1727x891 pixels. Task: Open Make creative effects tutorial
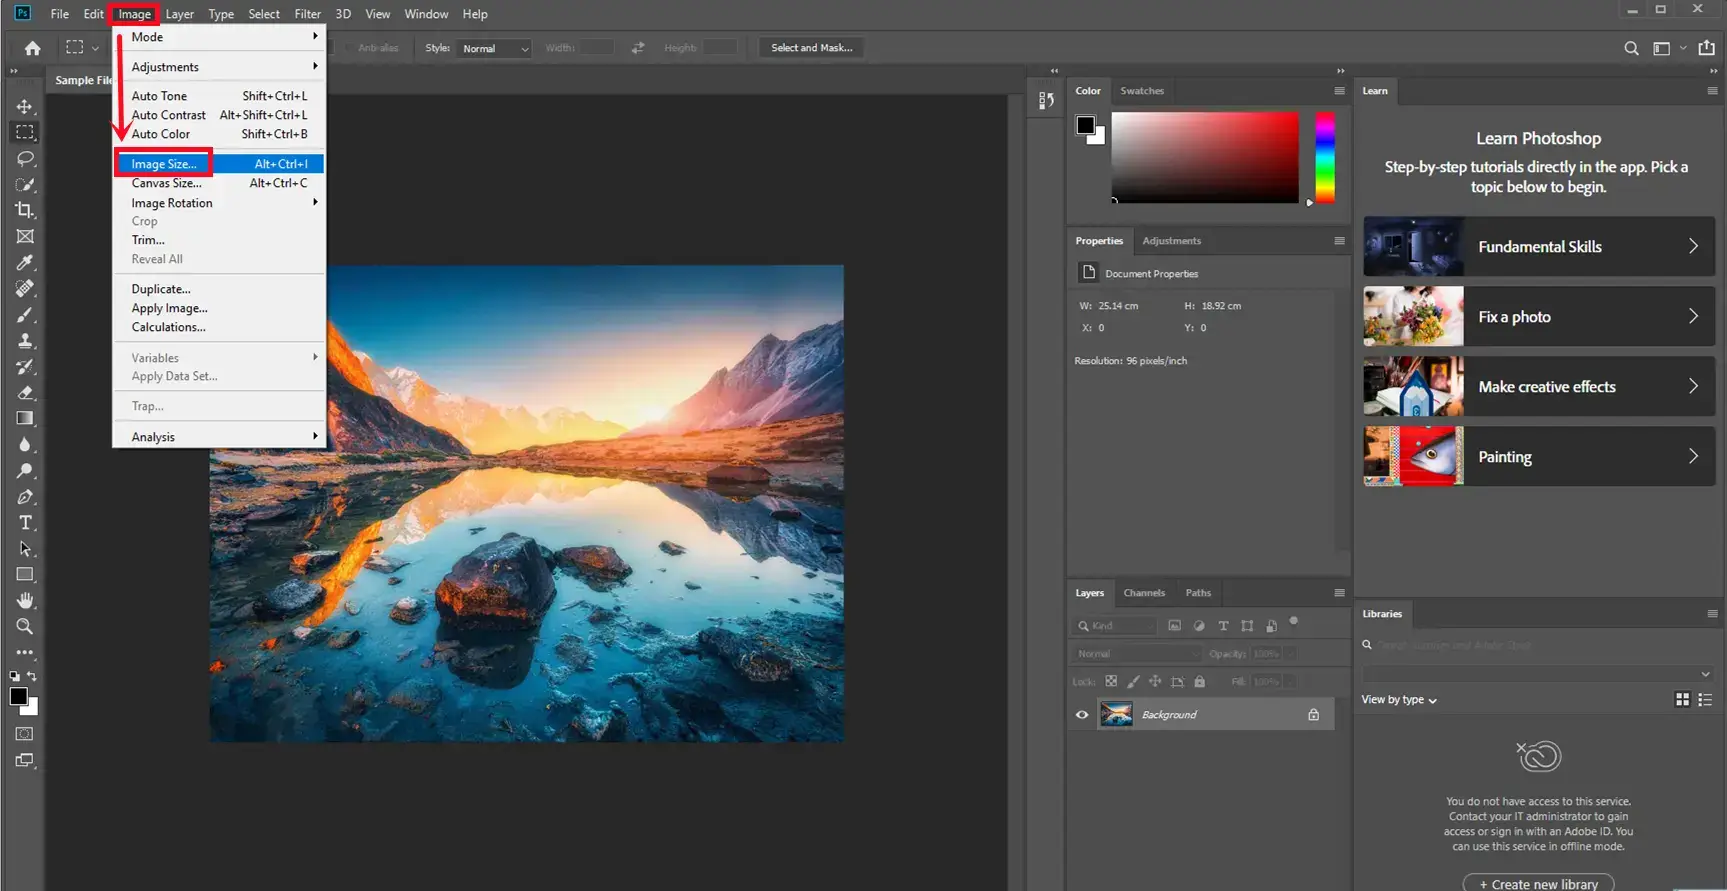click(1539, 386)
